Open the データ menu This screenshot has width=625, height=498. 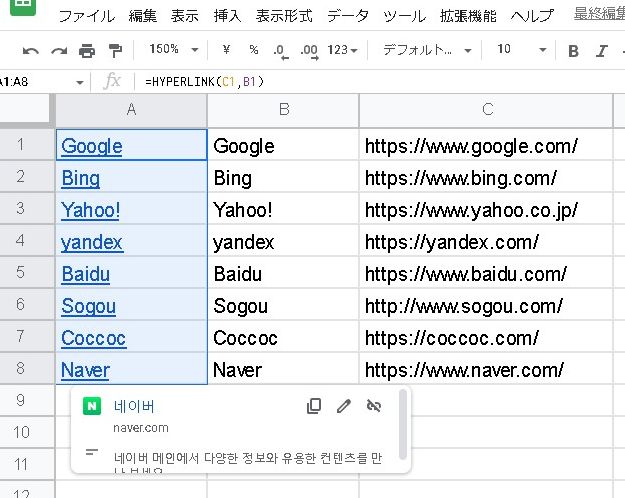(x=348, y=16)
